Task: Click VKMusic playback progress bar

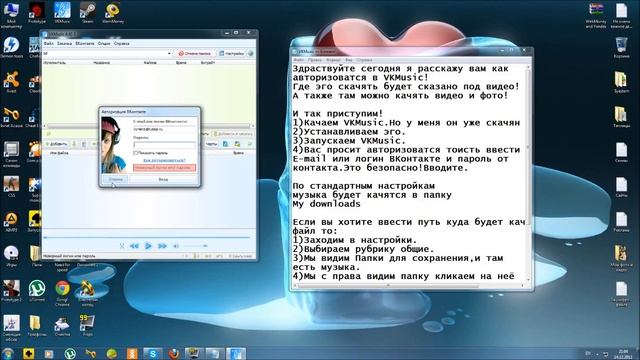Action: tap(147, 237)
